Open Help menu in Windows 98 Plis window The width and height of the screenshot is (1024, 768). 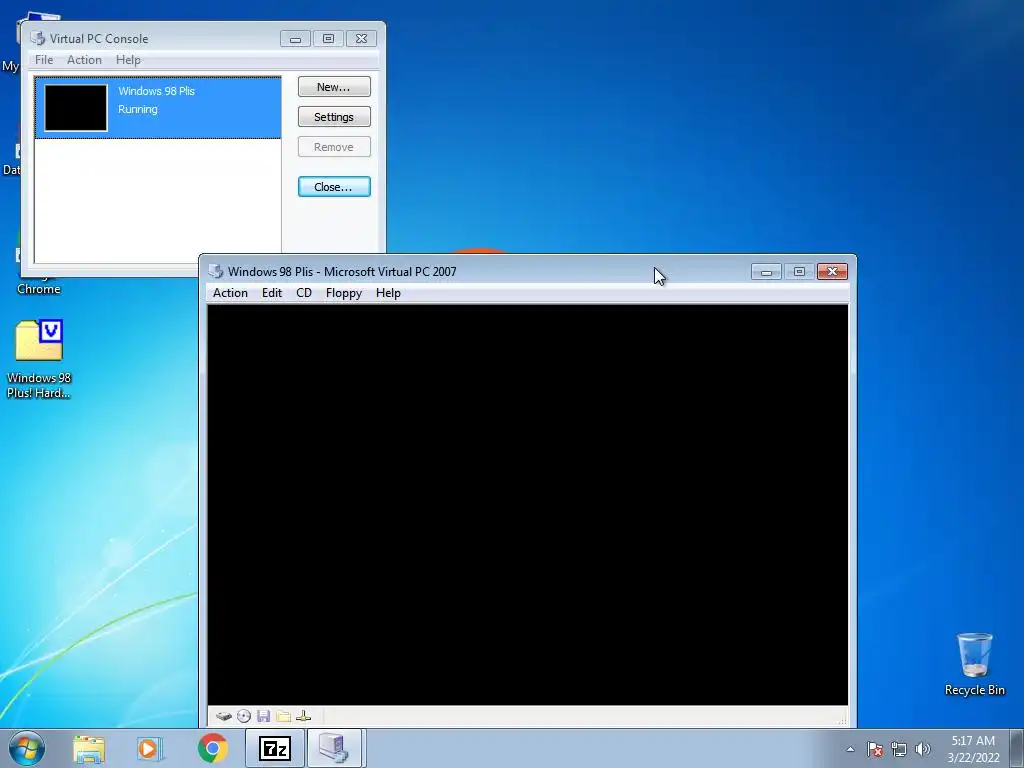(x=388, y=293)
